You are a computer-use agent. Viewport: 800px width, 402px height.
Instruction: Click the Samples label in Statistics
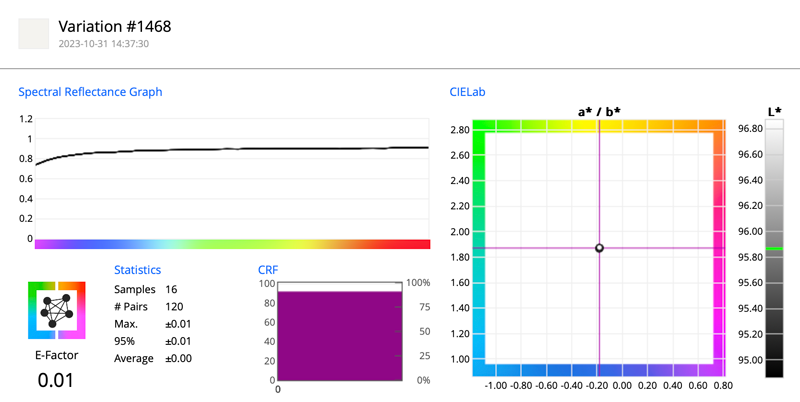(x=135, y=289)
